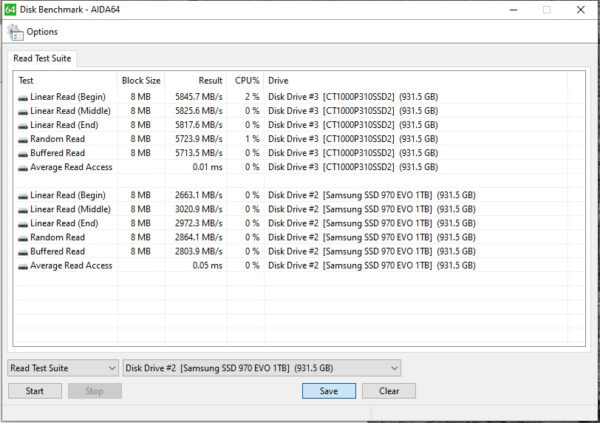Click Random Read label for Samsung SSD 970 EVO
Viewport: 600px width, 423px height.
tap(57, 237)
